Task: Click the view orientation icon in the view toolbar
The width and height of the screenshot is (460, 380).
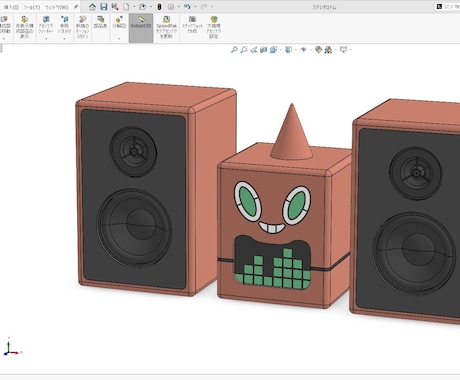Action: pos(273,50)
